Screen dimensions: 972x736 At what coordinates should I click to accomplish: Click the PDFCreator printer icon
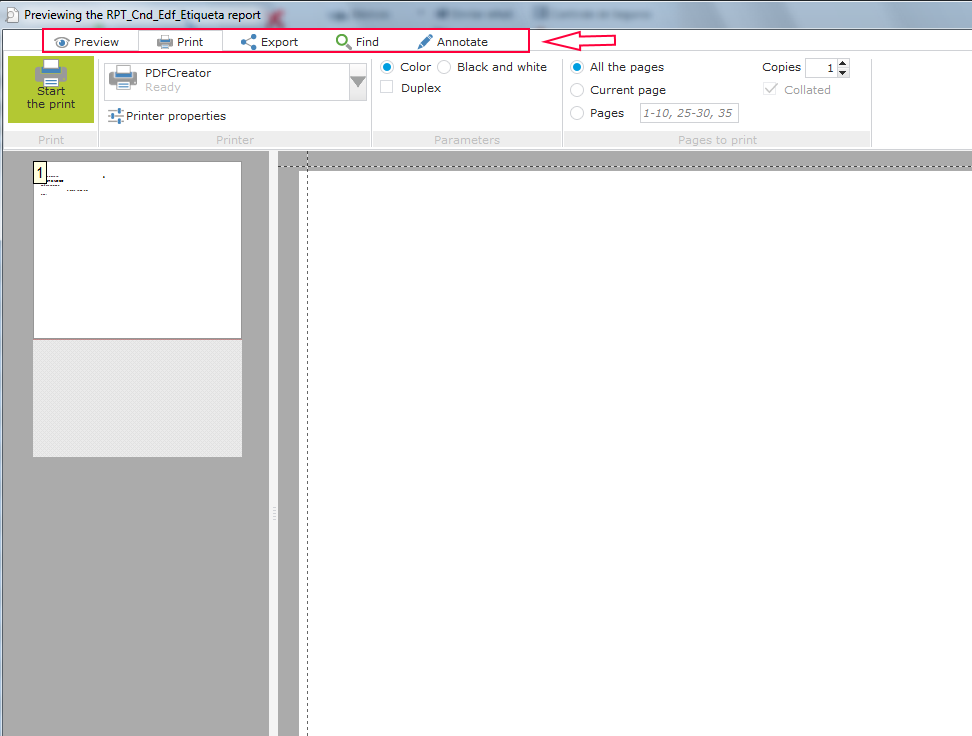pyautogui.click(x=123, y=79)
